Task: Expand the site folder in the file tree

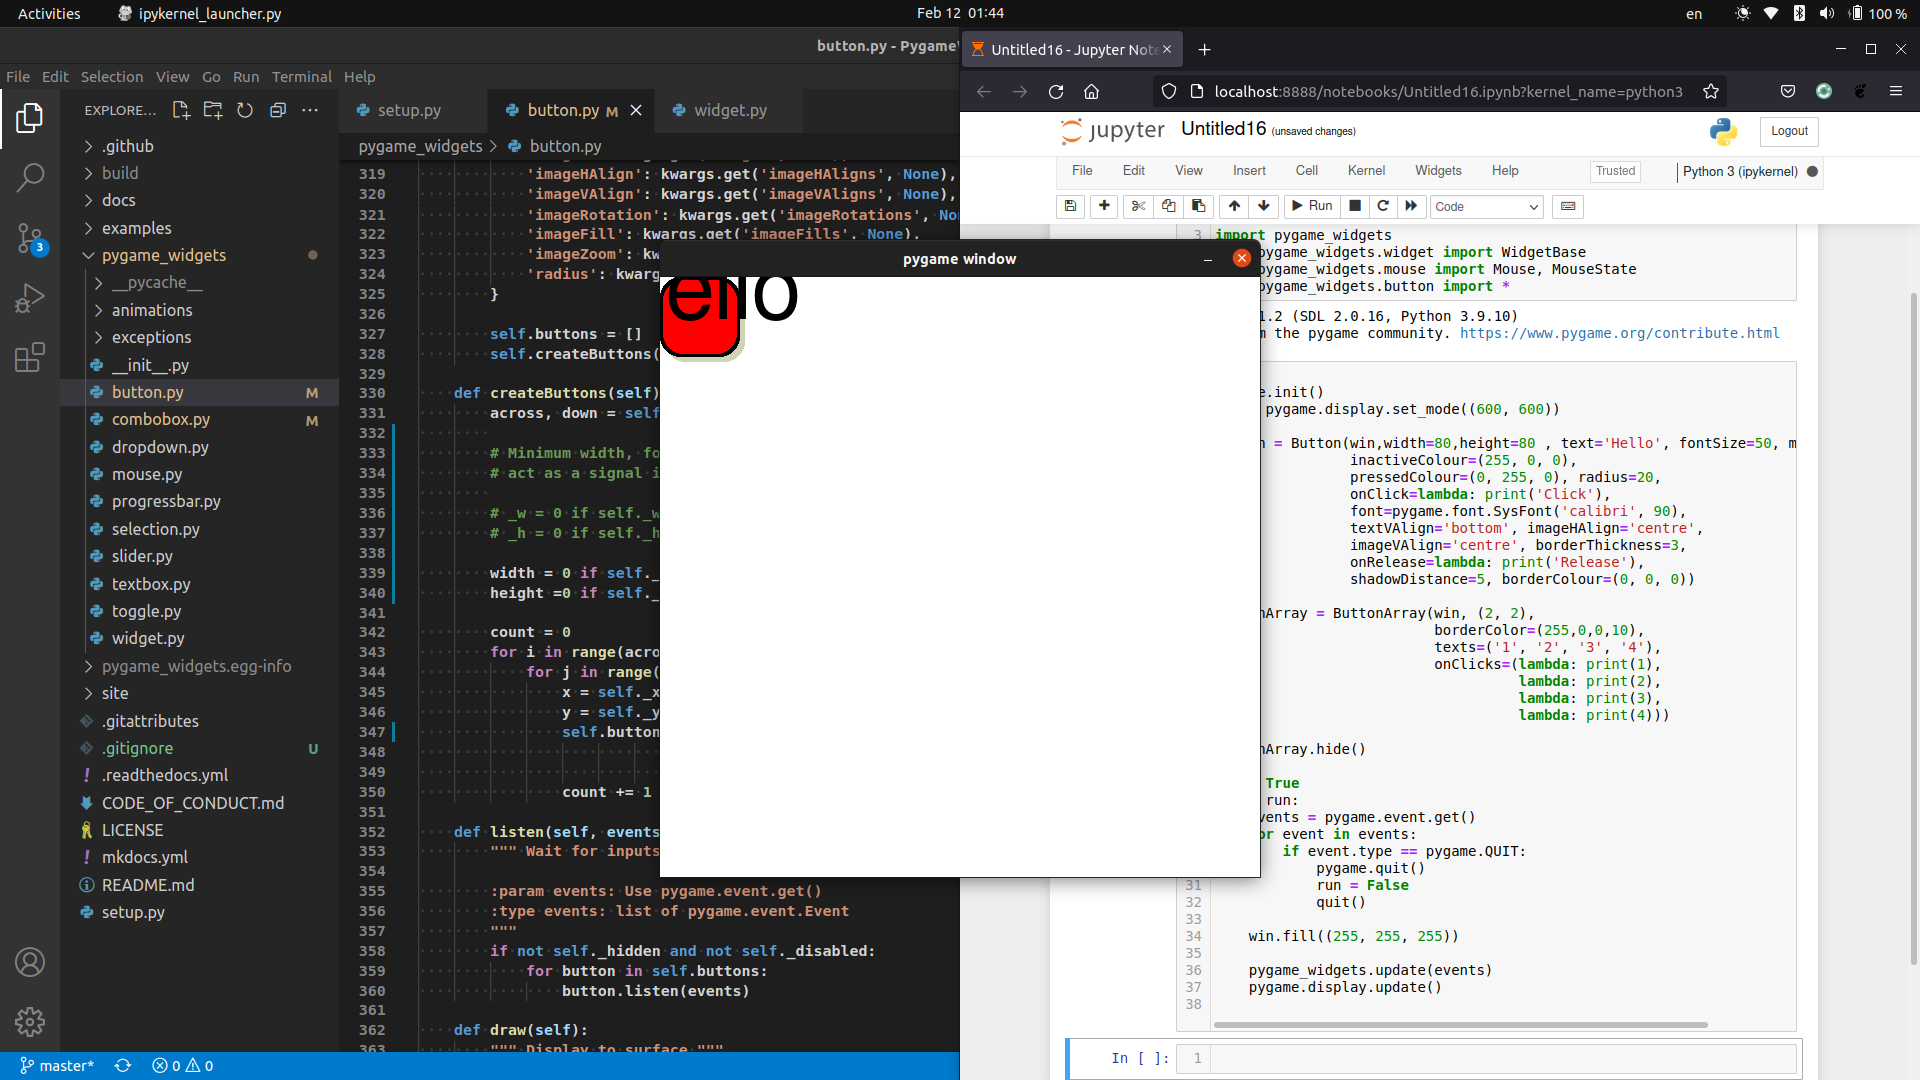Action: 117,693
